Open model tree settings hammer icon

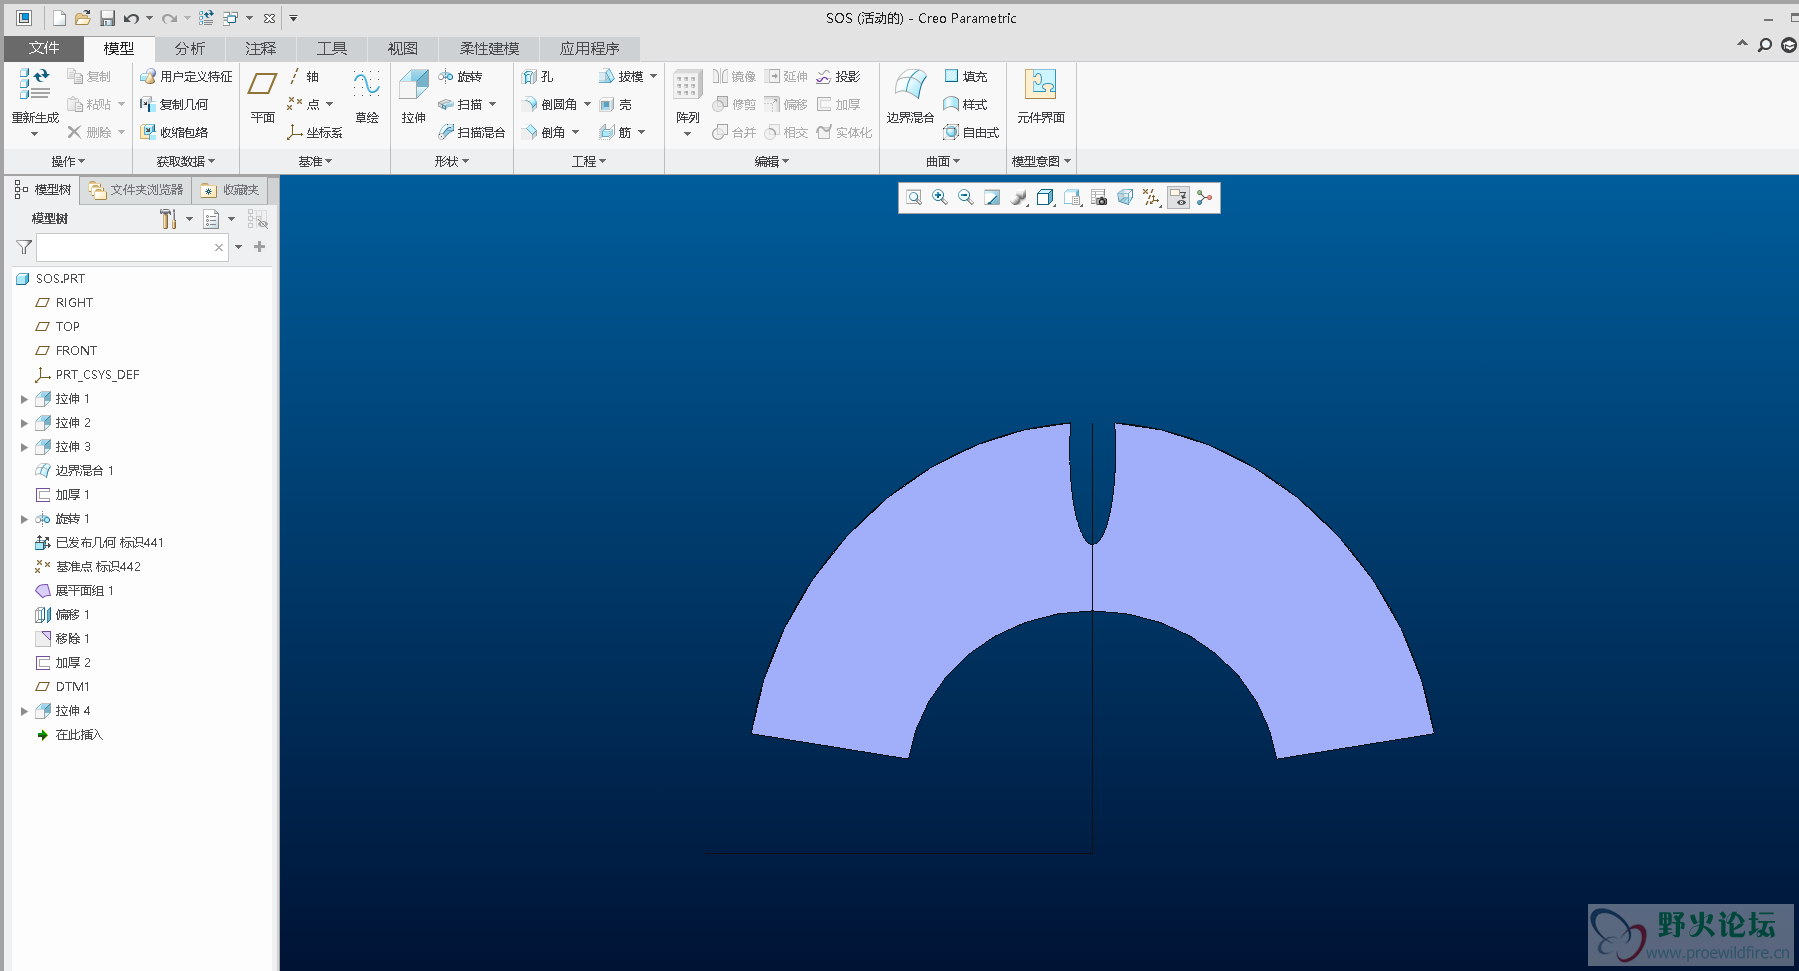pyautogui.click(x=168, y=219)
